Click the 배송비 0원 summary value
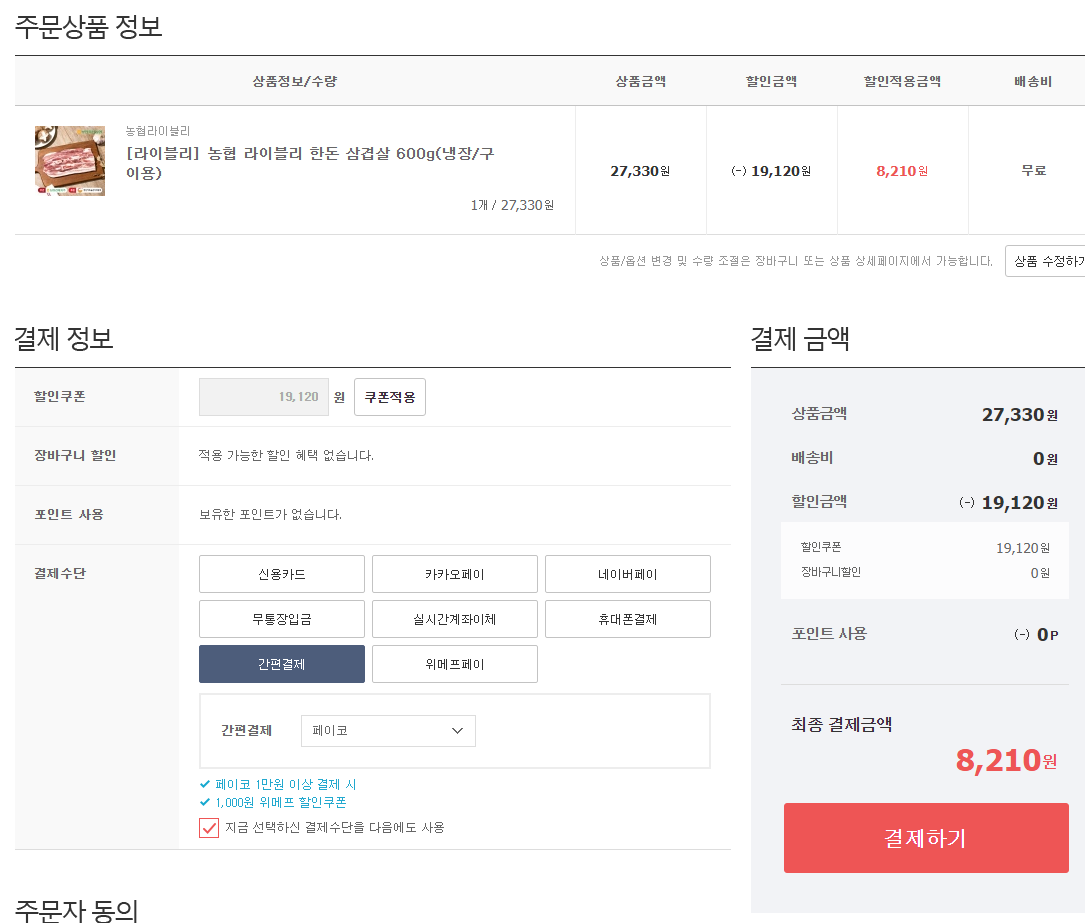 tap(1045, 458)
